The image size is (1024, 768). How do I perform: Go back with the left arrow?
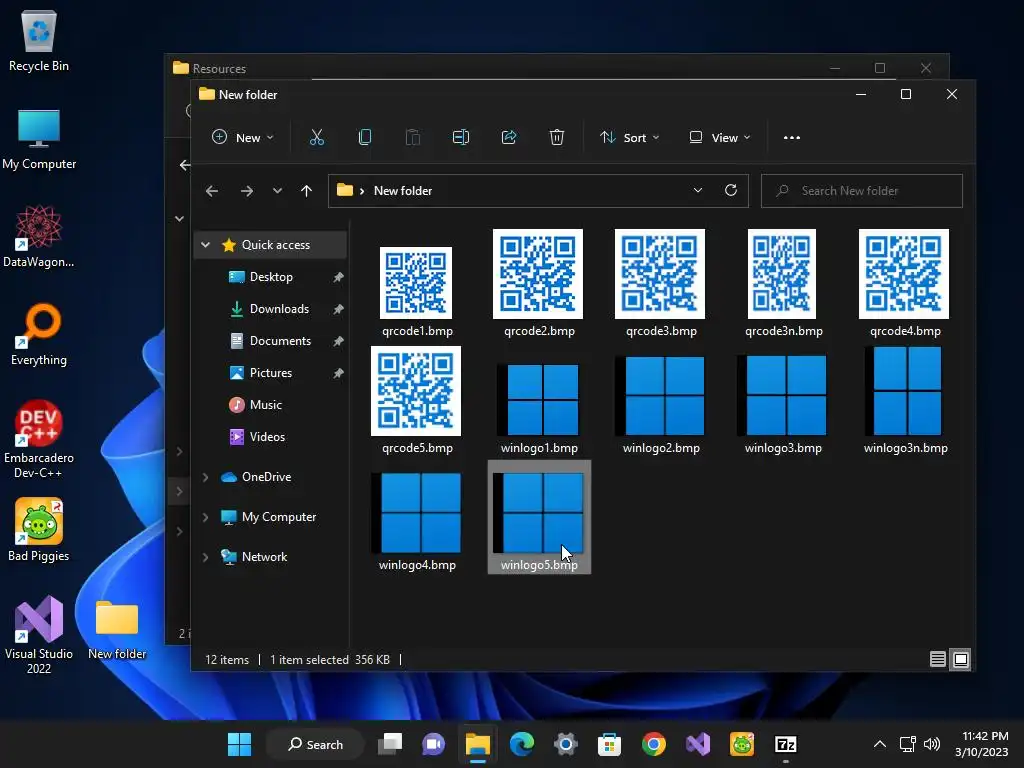click(x=212, y=191)
